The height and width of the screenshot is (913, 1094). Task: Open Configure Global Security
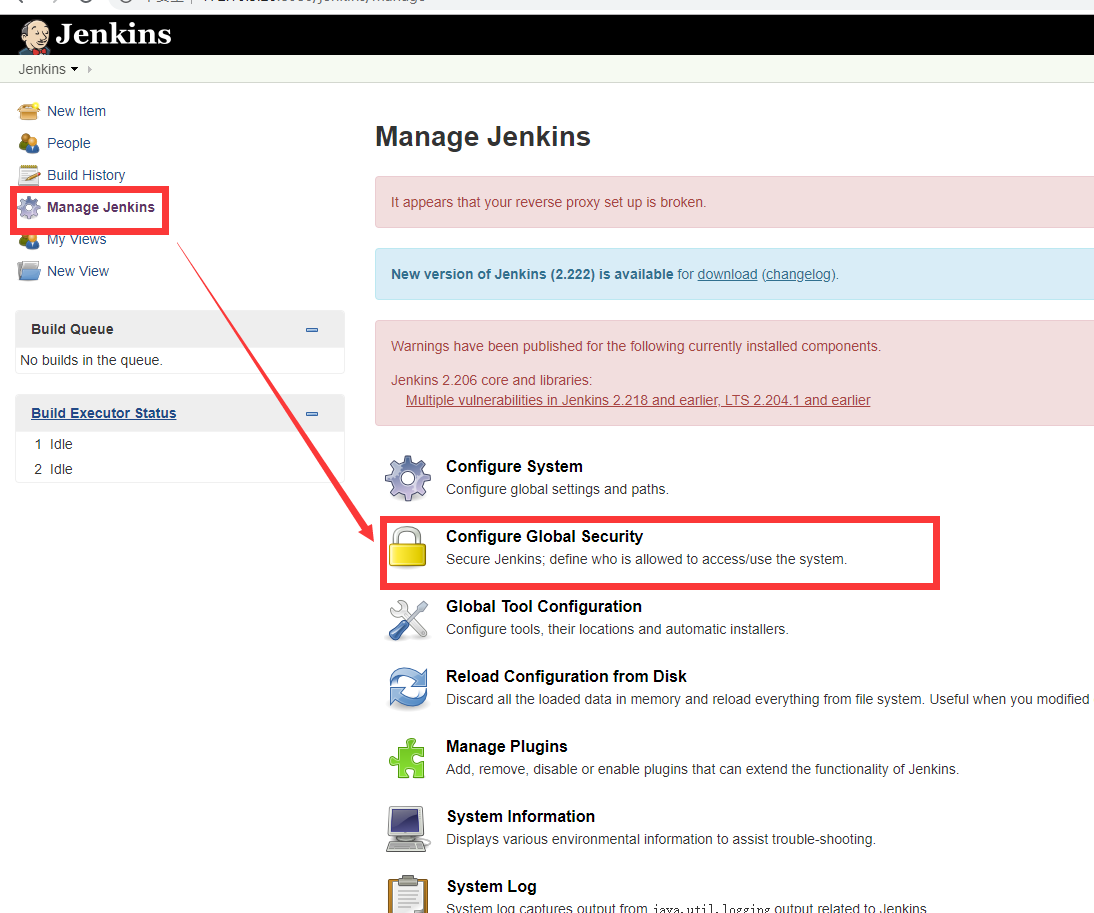[544, 536]
